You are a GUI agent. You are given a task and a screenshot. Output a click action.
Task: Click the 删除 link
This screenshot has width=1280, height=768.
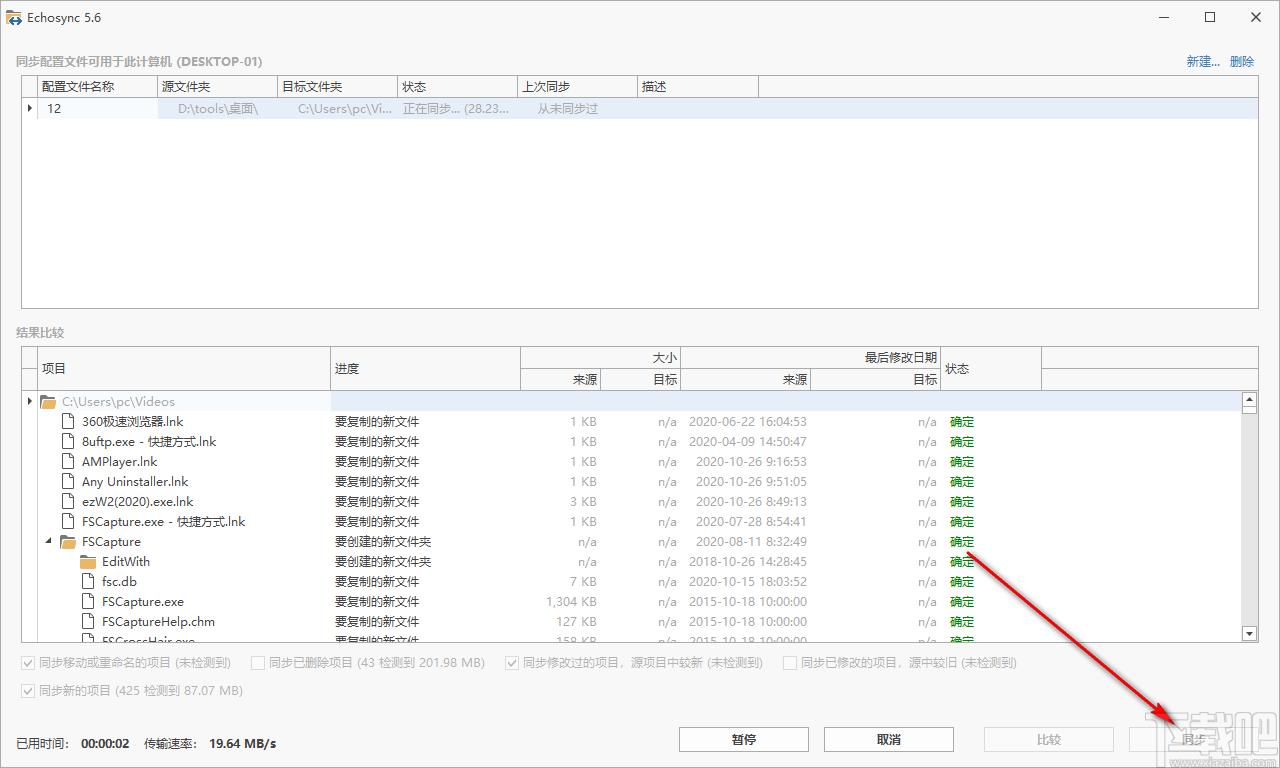tap(1242, 61)
